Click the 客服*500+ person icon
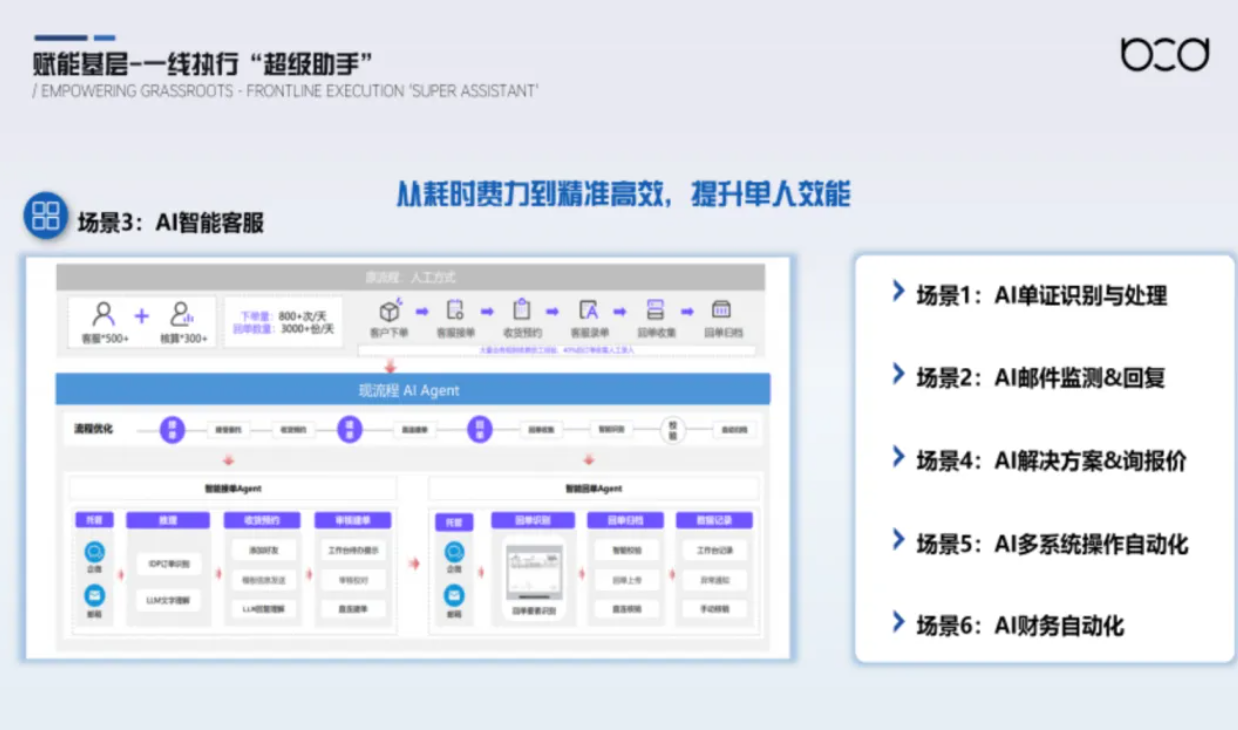Image resolution: width=1238 pixels, height=730 pixels. (104, 314)
